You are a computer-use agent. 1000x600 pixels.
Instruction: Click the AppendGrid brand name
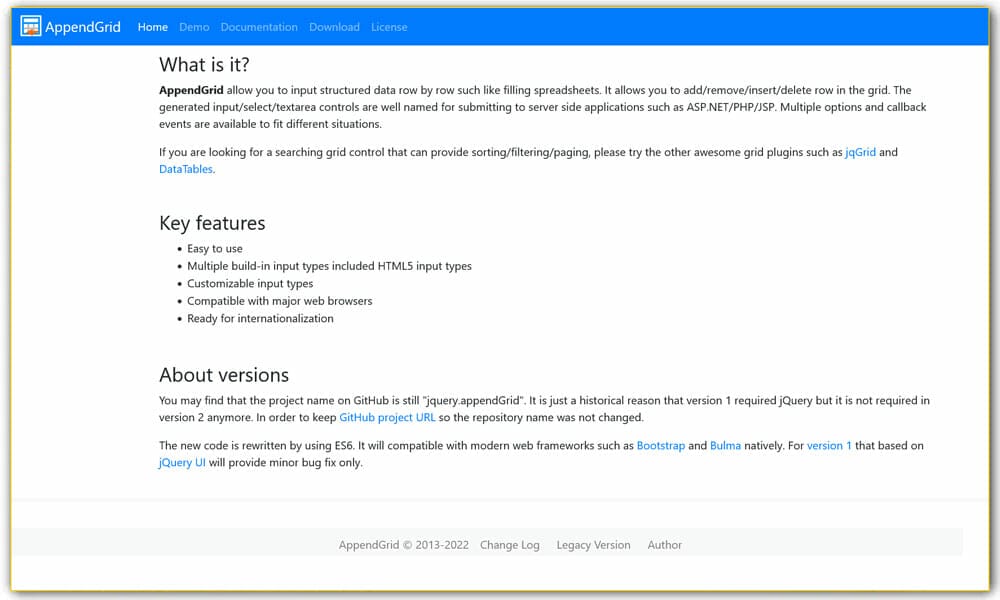pyautogui.click(x=83, y=27)
